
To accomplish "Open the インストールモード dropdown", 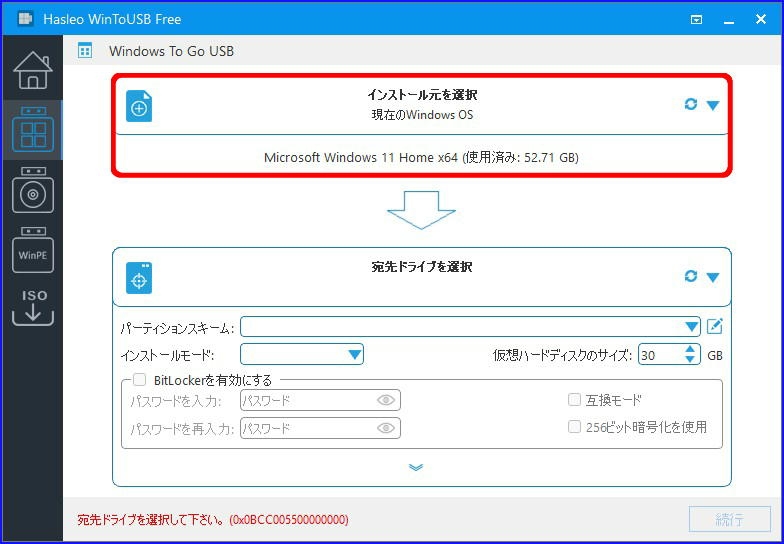I will tap(302, 354).
